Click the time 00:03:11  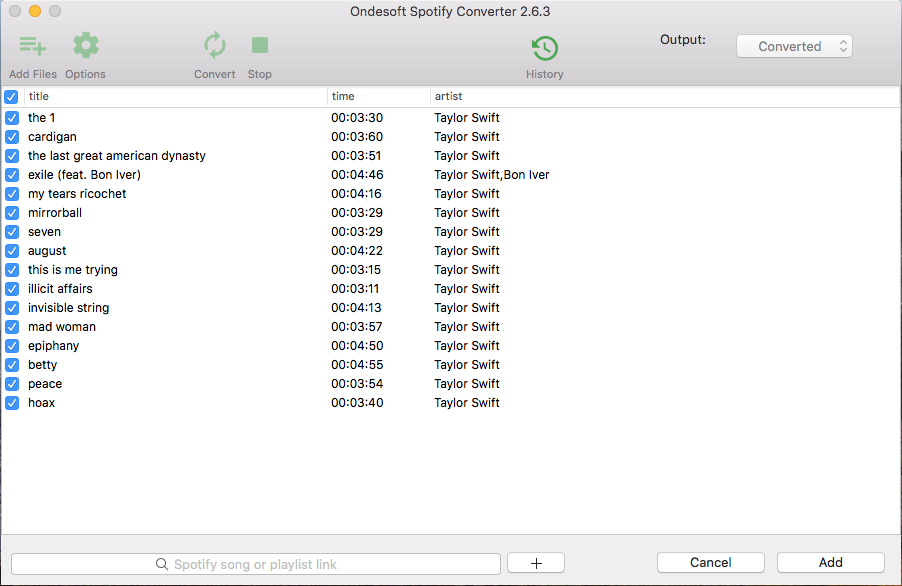pyautogui.click(x=356, y=289)
